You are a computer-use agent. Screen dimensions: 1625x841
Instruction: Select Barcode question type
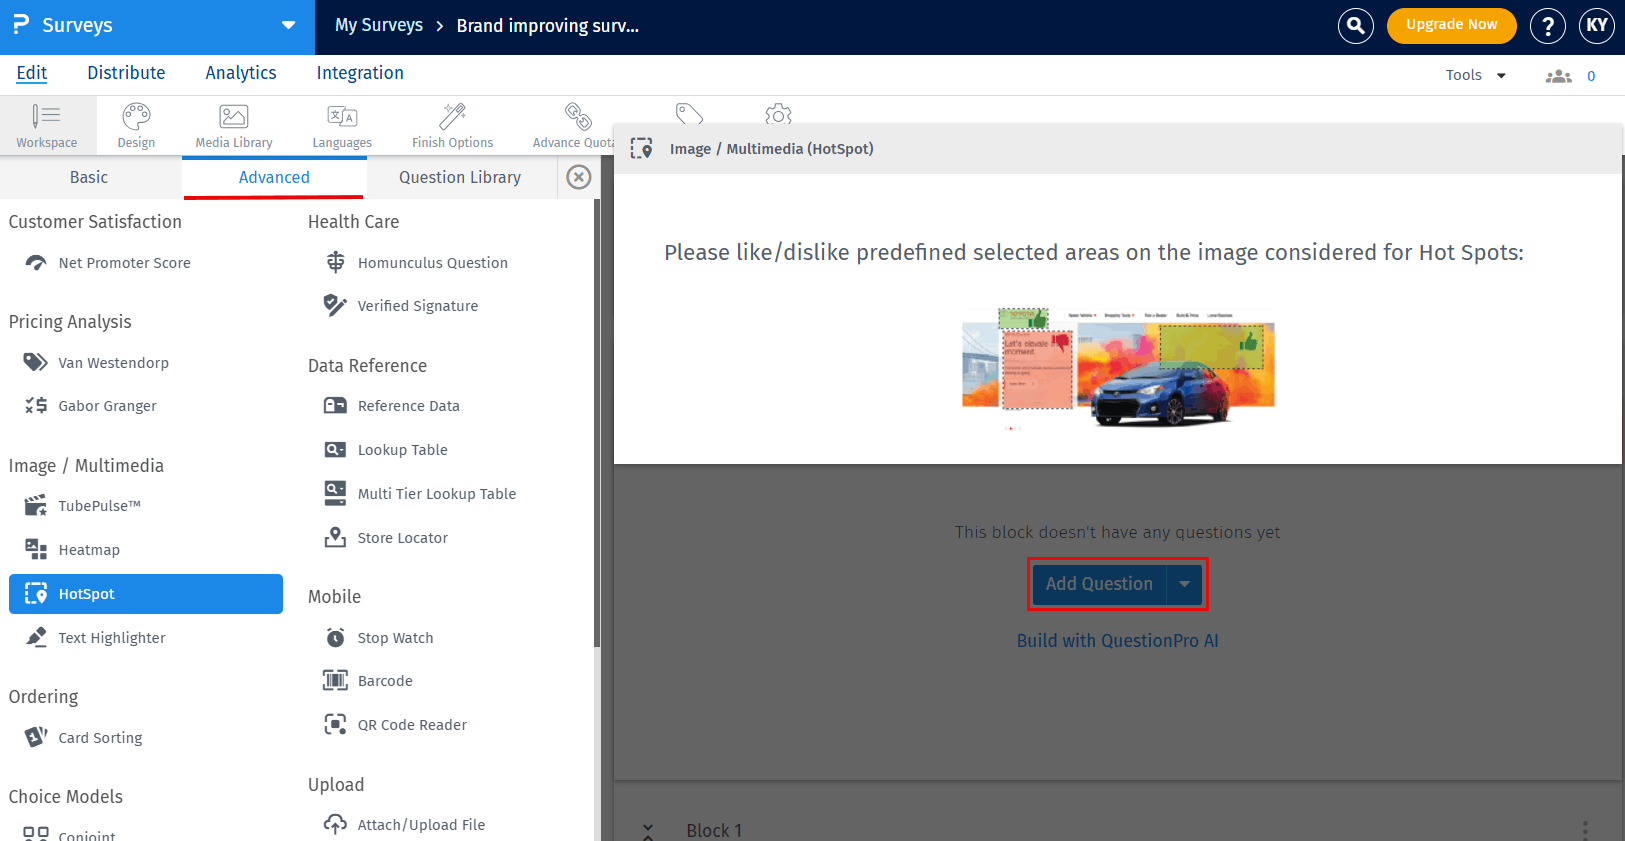coord(368,681)
